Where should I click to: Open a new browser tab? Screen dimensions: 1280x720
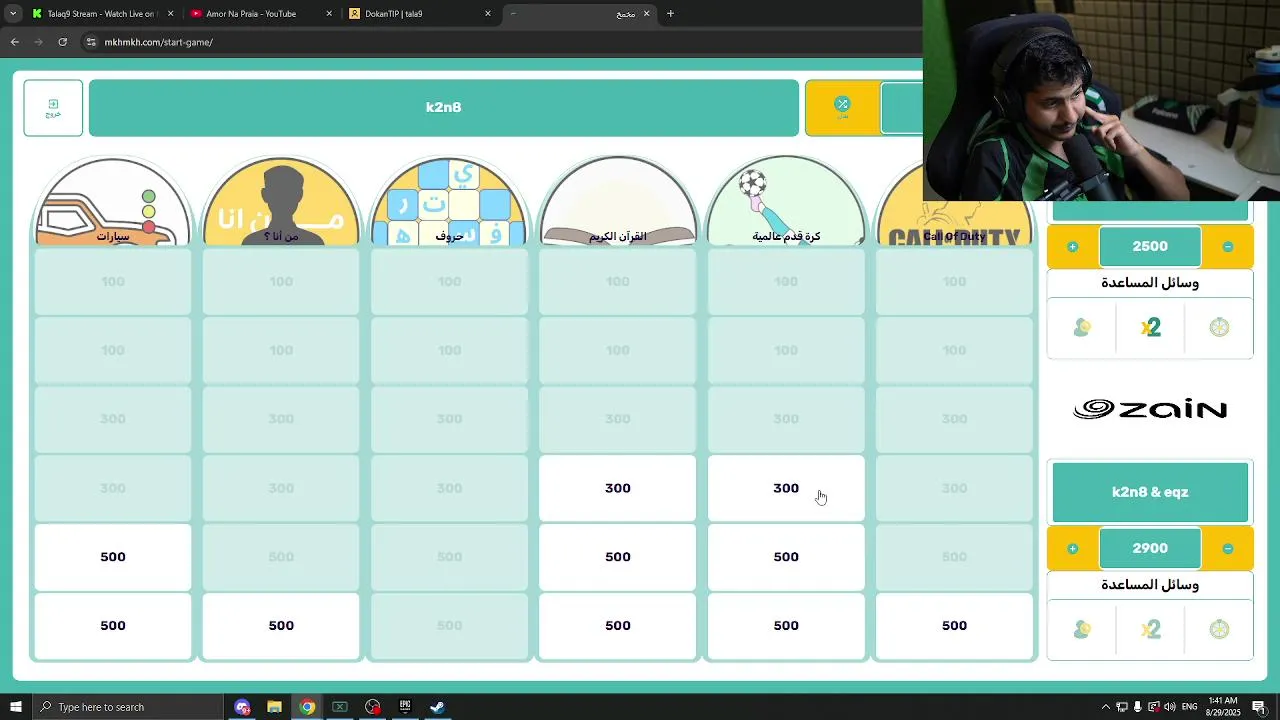(x=670, y=14)
